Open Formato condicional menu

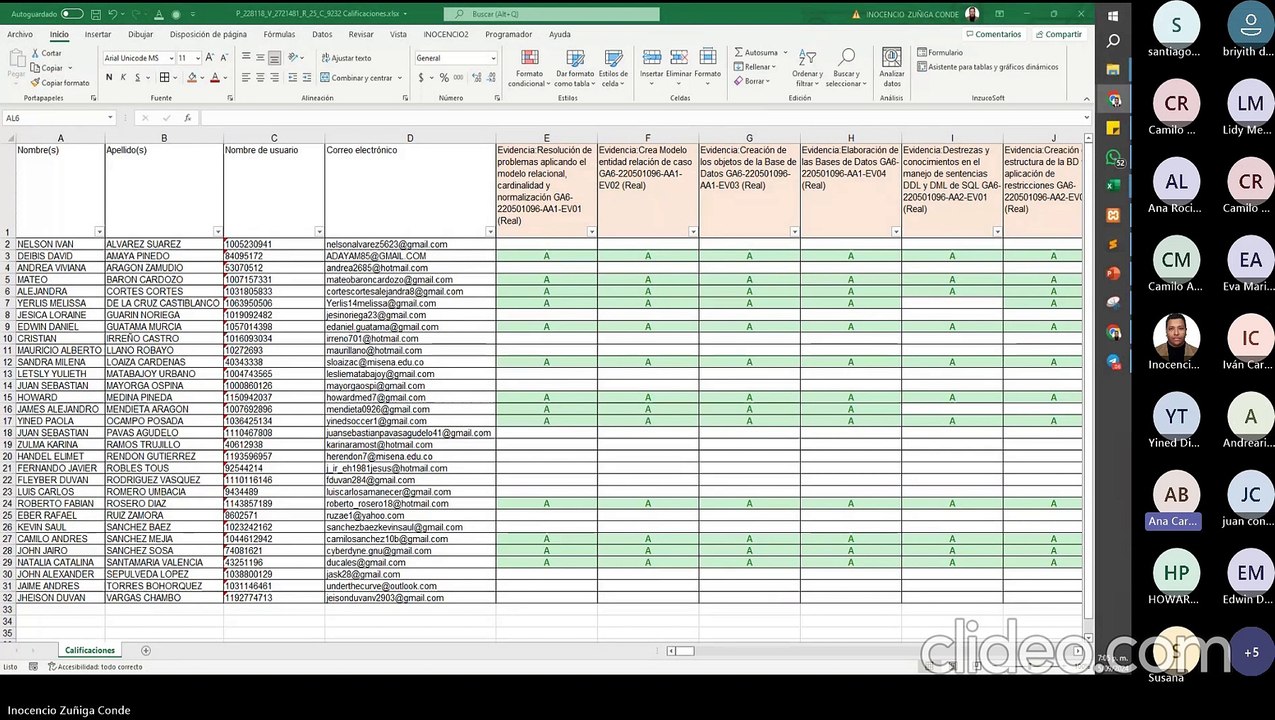[x=529, y=68]
